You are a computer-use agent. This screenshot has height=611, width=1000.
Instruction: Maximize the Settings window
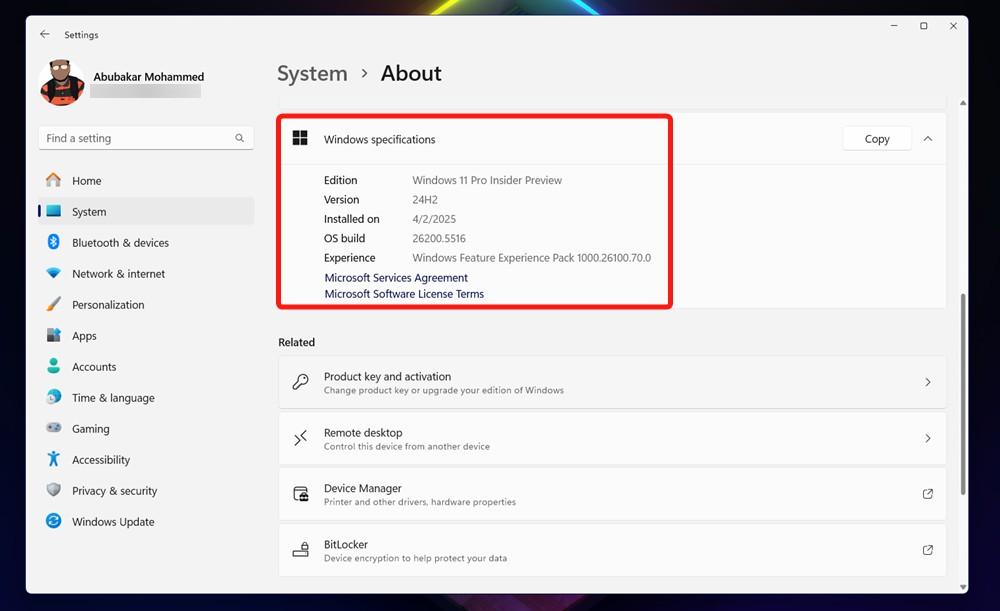pos(923,26)
